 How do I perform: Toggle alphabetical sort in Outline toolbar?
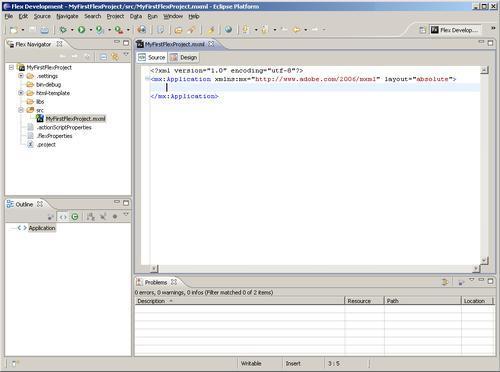[x=90, y=217]
